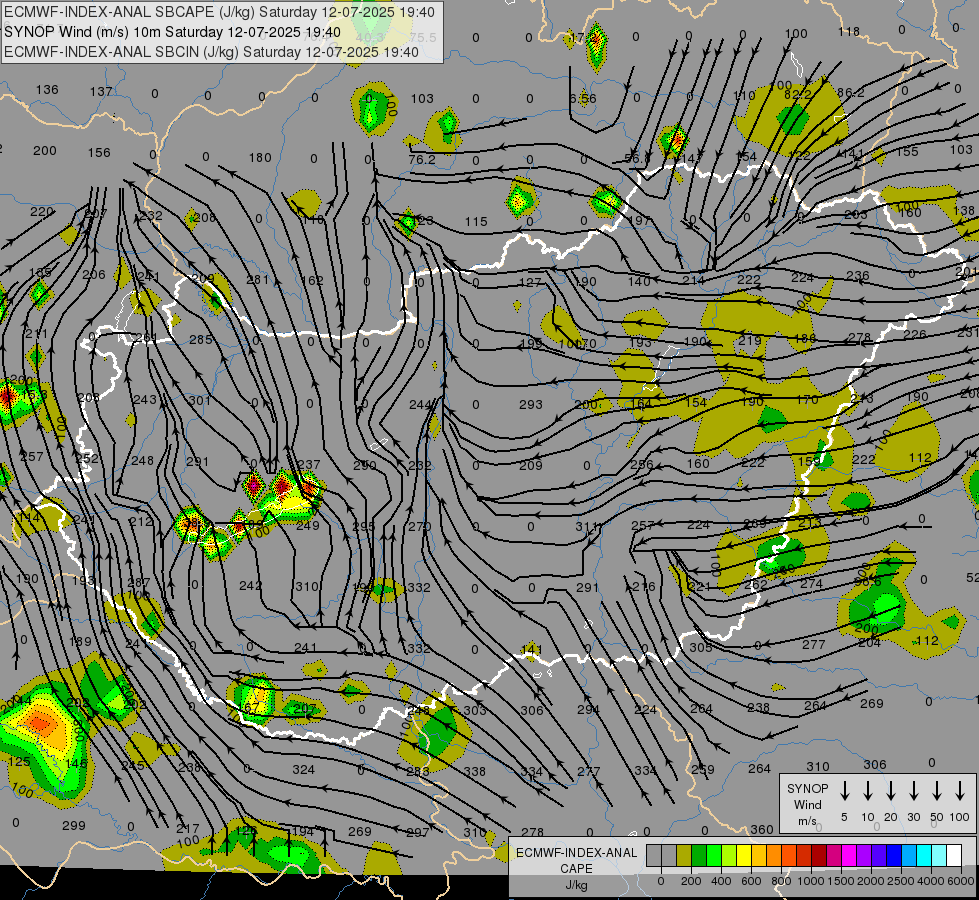Click the 'J/kg' unit label in the legend
Screen dimensions: 979x900
(576, 885)
